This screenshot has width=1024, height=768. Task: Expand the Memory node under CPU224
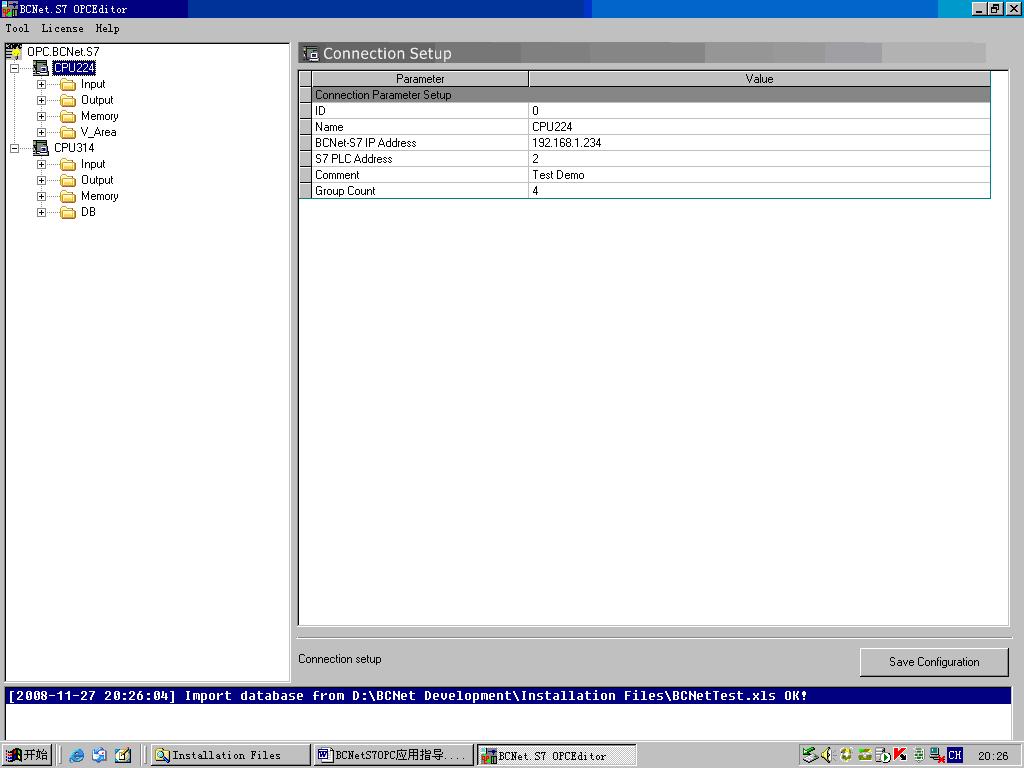point(41,116)
